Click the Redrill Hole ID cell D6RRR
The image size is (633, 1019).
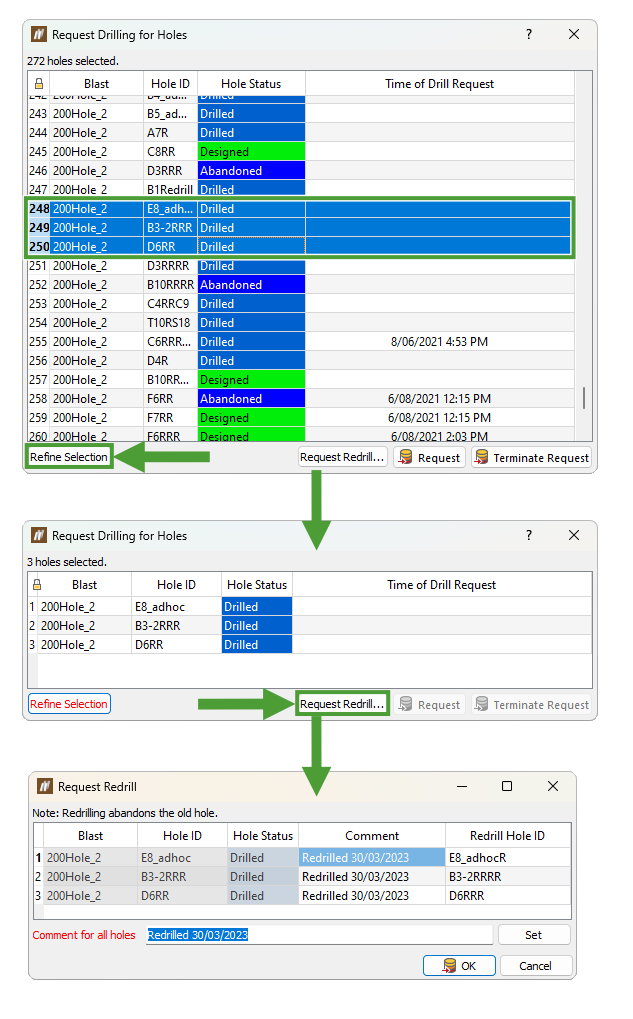[x=508, y=895]
